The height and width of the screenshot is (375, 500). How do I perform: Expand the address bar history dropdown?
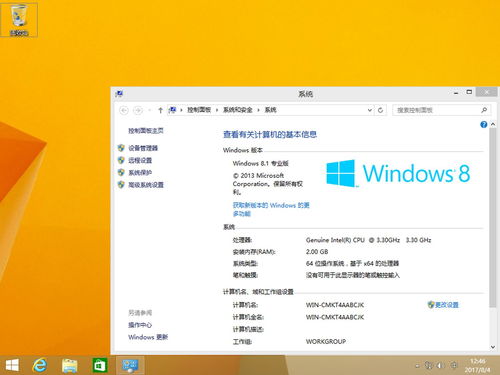pos(369,110)
